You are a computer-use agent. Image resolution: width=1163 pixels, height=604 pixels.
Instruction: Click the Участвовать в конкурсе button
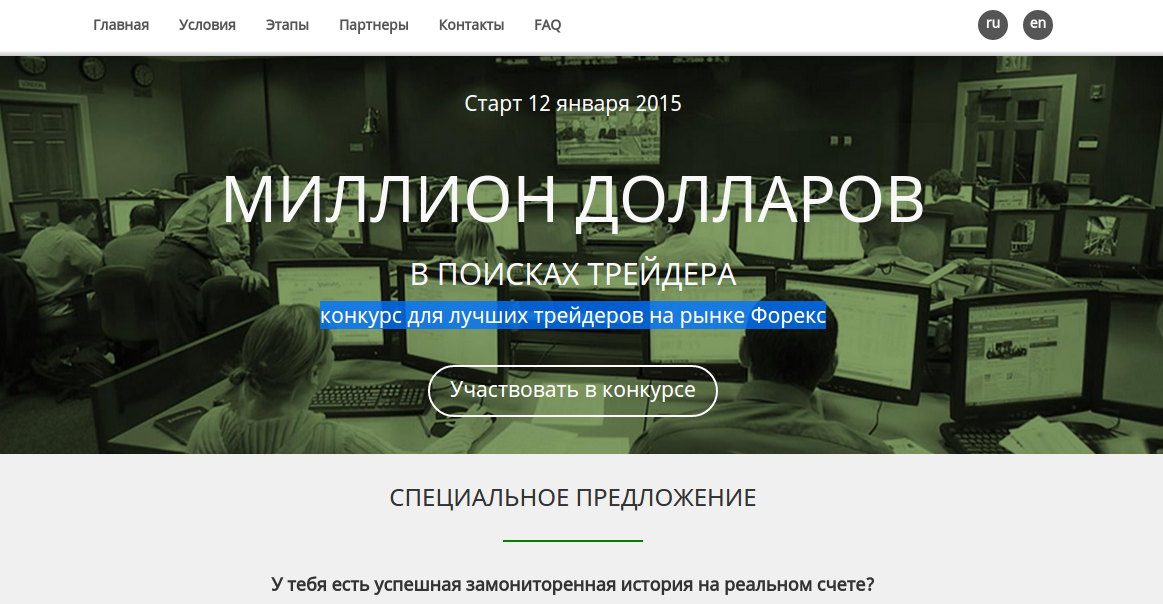573,390
